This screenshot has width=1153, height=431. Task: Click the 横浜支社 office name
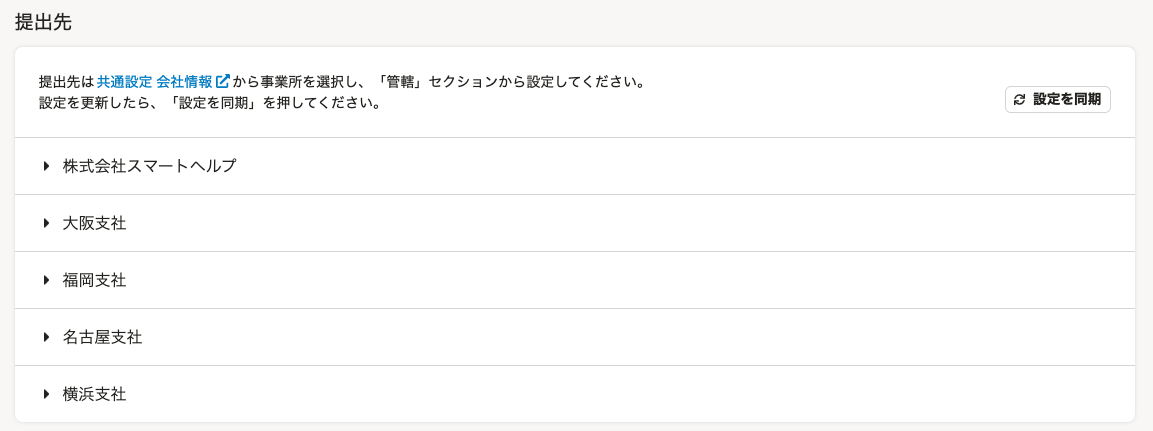[95, 394]
